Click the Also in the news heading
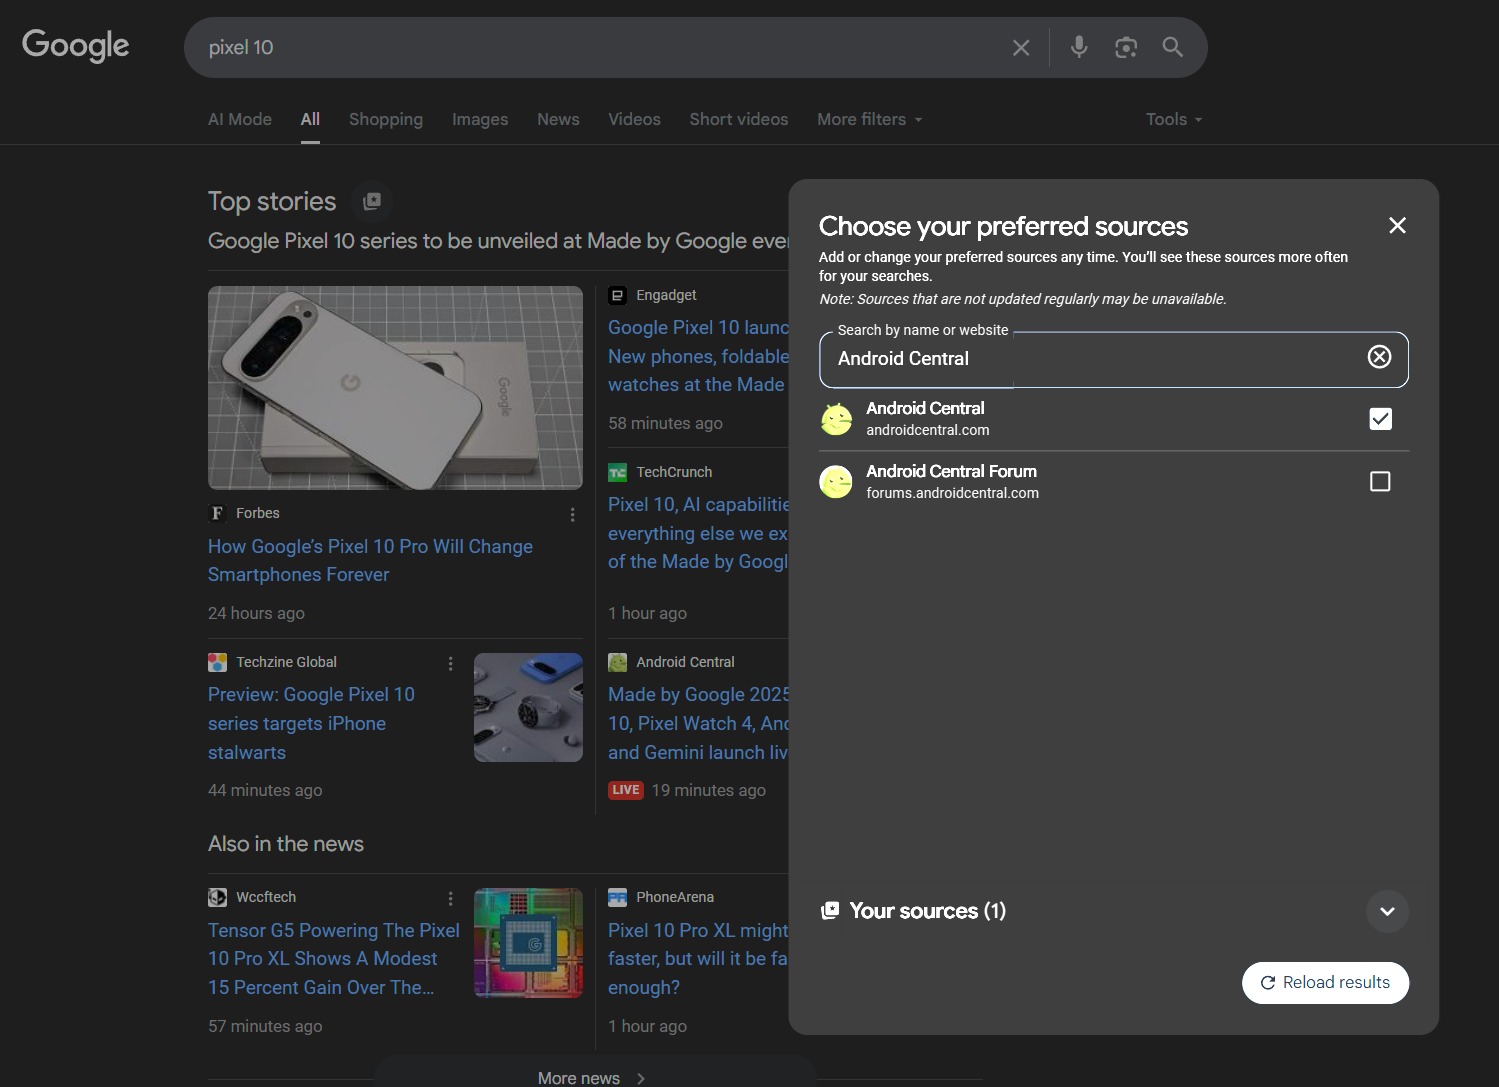This screenshot has width=1499, height=1087. click(286, 844)
